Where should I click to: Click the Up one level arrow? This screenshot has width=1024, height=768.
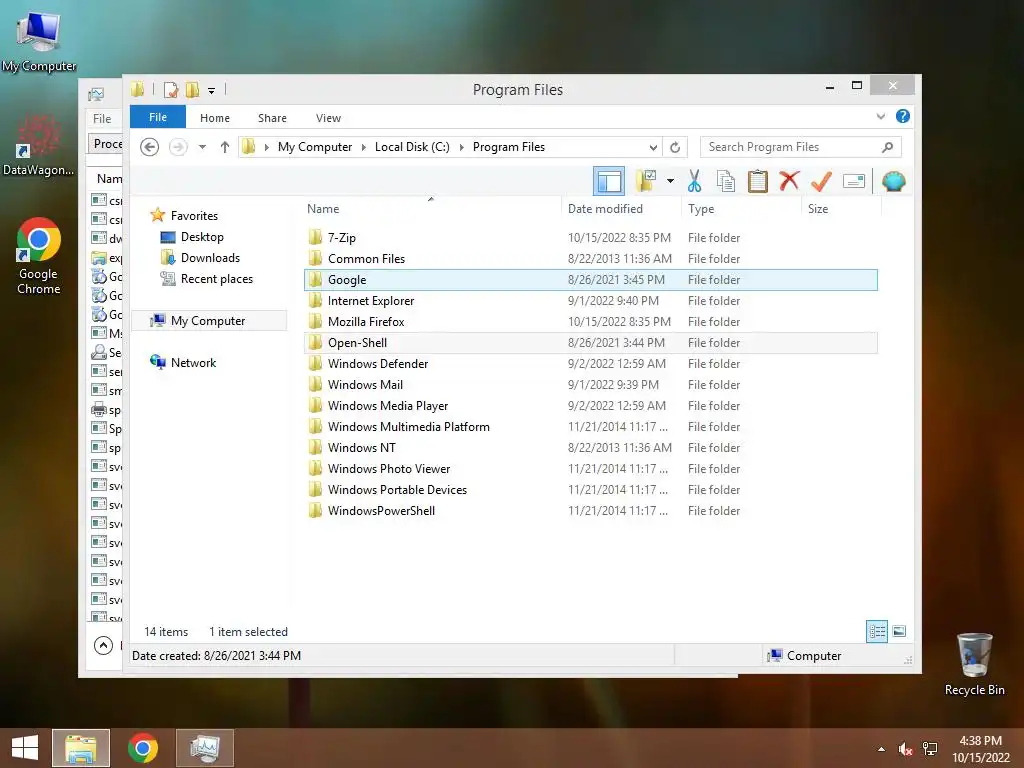(225, 147)
